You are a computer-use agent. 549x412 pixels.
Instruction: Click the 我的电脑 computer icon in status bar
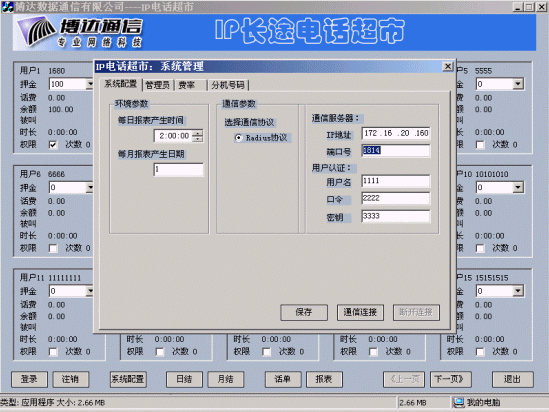[x=459, y=403]
